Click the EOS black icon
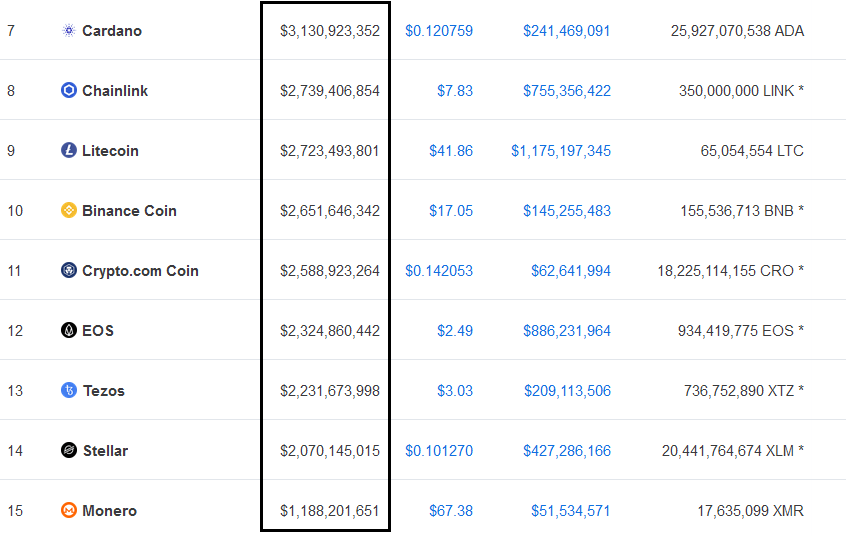Viewport: 846px width, 536px height. tap(69, 330)
